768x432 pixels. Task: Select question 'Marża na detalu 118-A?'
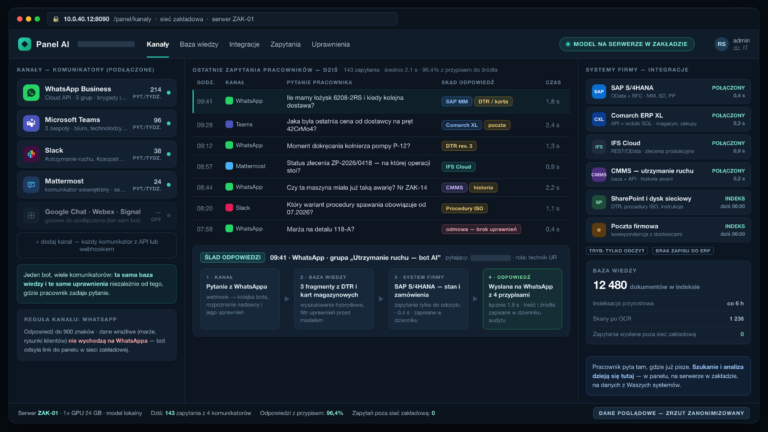pos(320,229)
